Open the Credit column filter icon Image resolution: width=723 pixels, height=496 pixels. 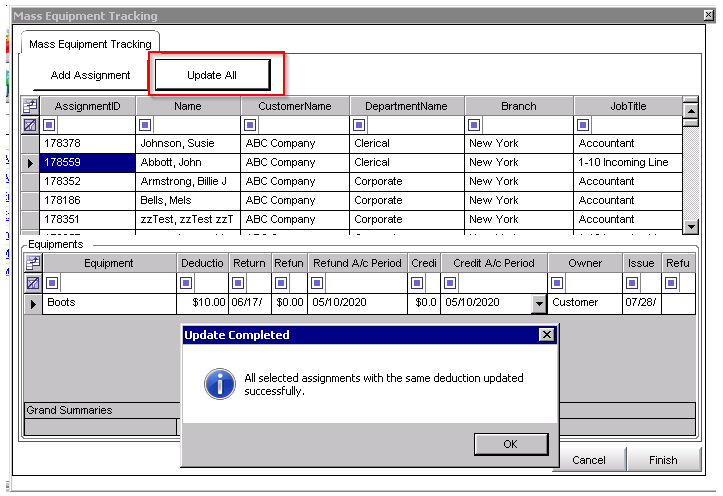click(x=417, y=283)
